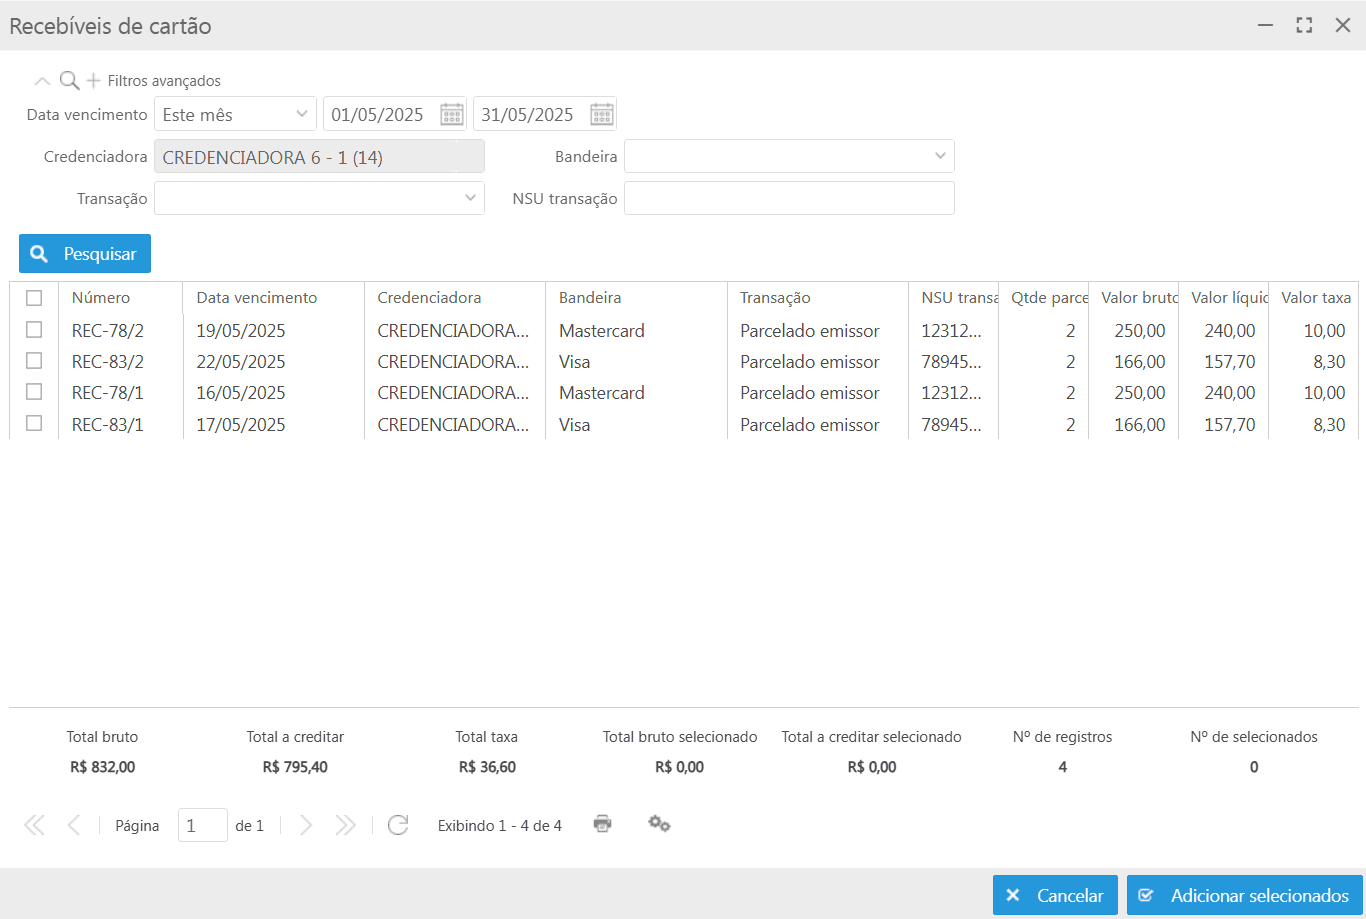
Task: Click the Pesquisar button
Action: pos(85,254)
